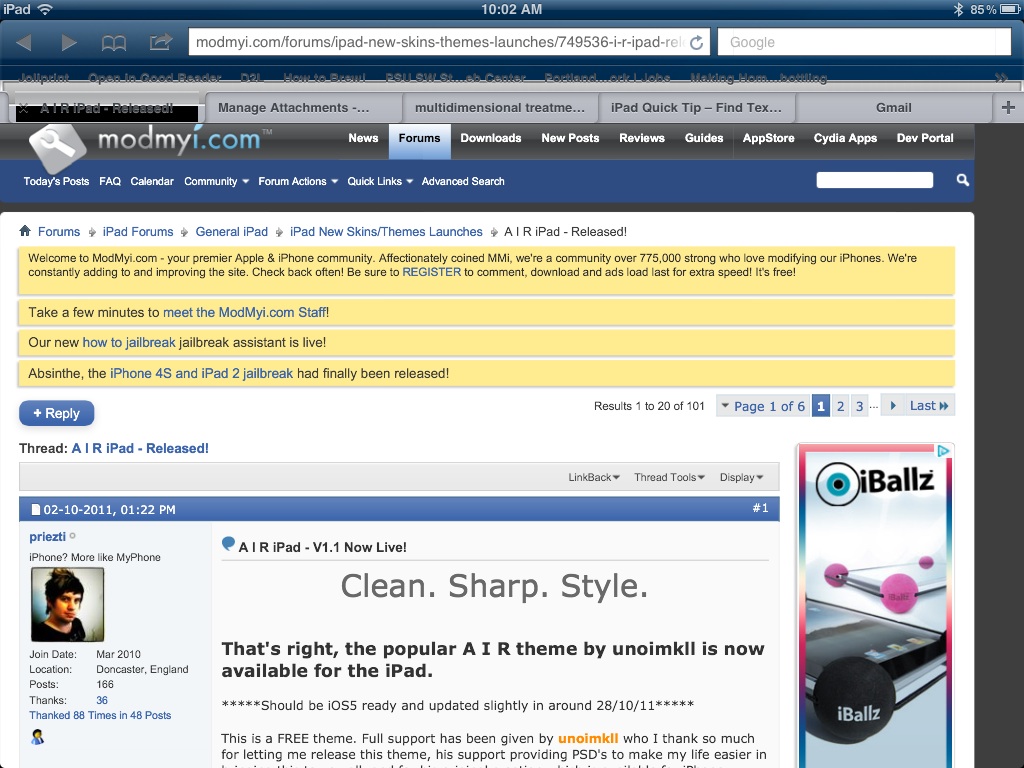
Task: Go to results page 3
Action: 859,406
